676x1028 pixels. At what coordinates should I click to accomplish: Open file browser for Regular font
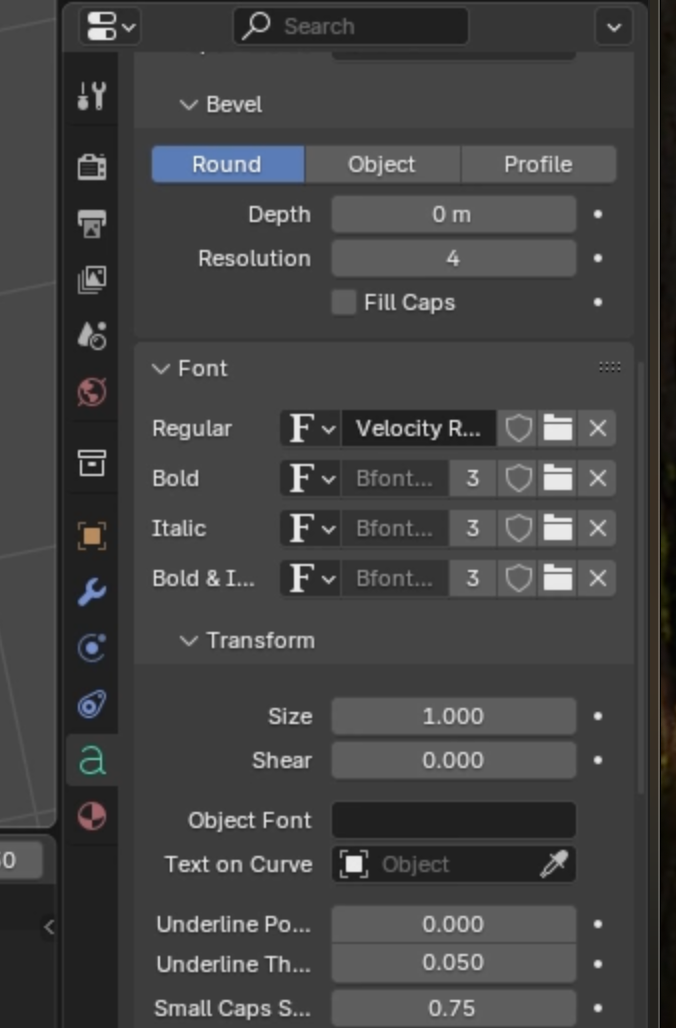557,429
